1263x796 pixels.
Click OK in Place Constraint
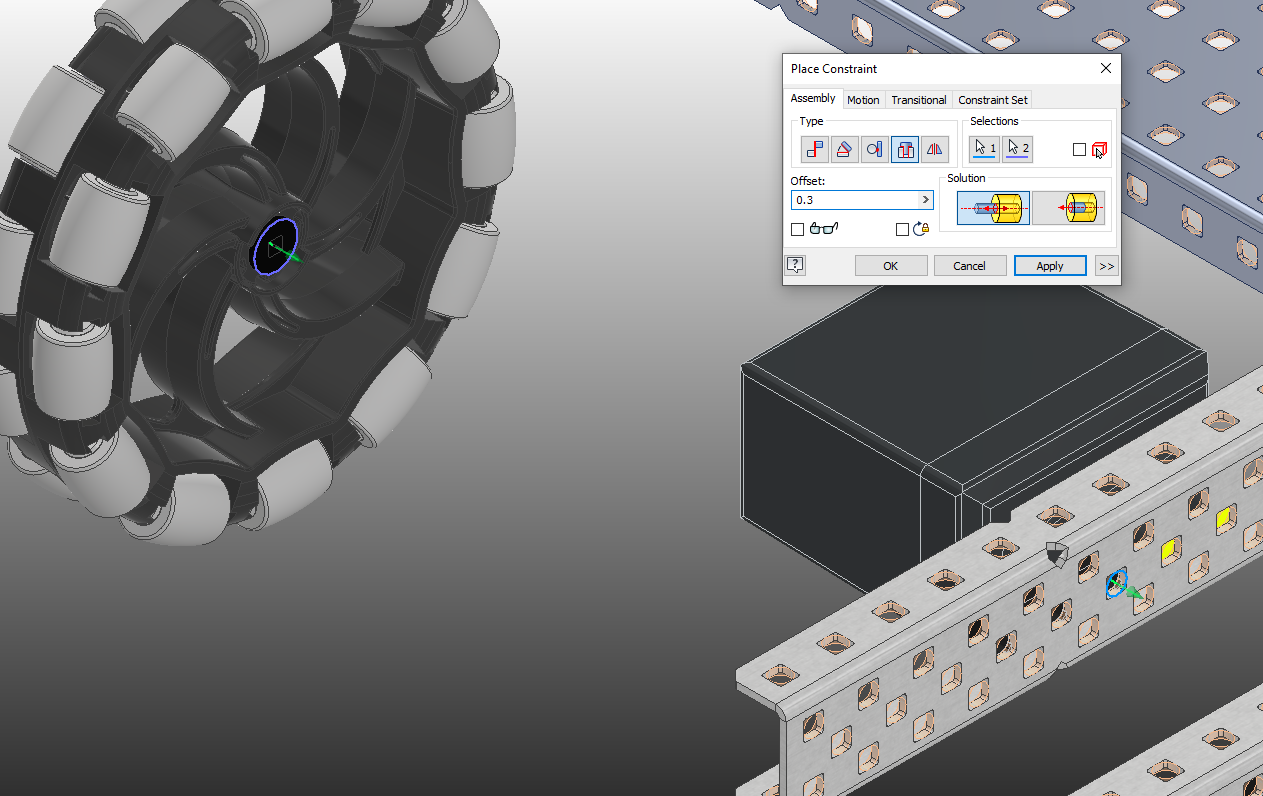pos(891,266)
